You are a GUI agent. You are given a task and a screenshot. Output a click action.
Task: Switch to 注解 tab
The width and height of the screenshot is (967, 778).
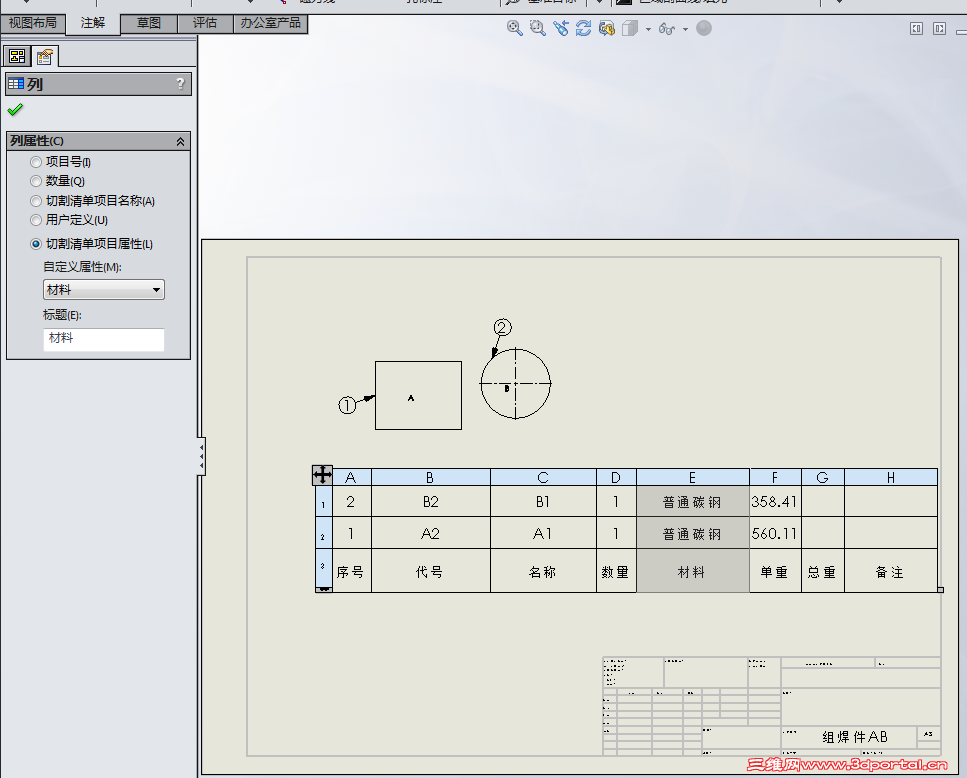click(x=93, y=23)
